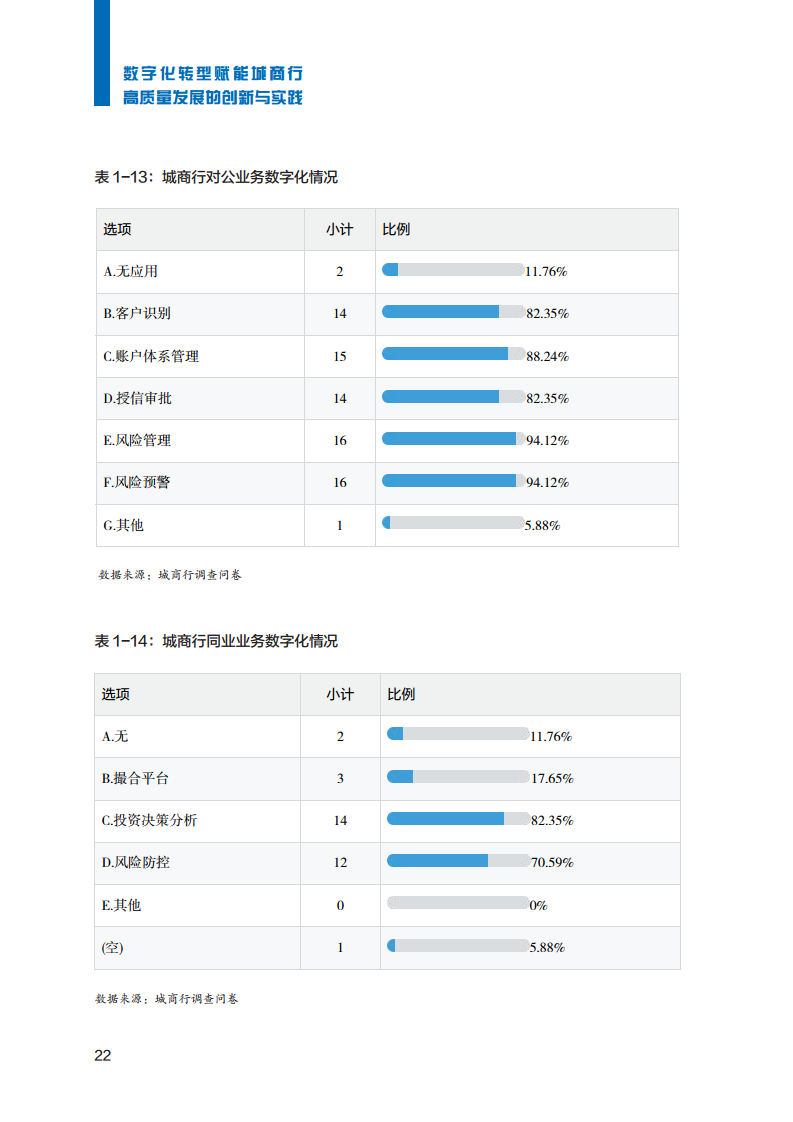793x1122 pixels.
Task: Click the D.风险防控 row label
Action: coord(136,862)
